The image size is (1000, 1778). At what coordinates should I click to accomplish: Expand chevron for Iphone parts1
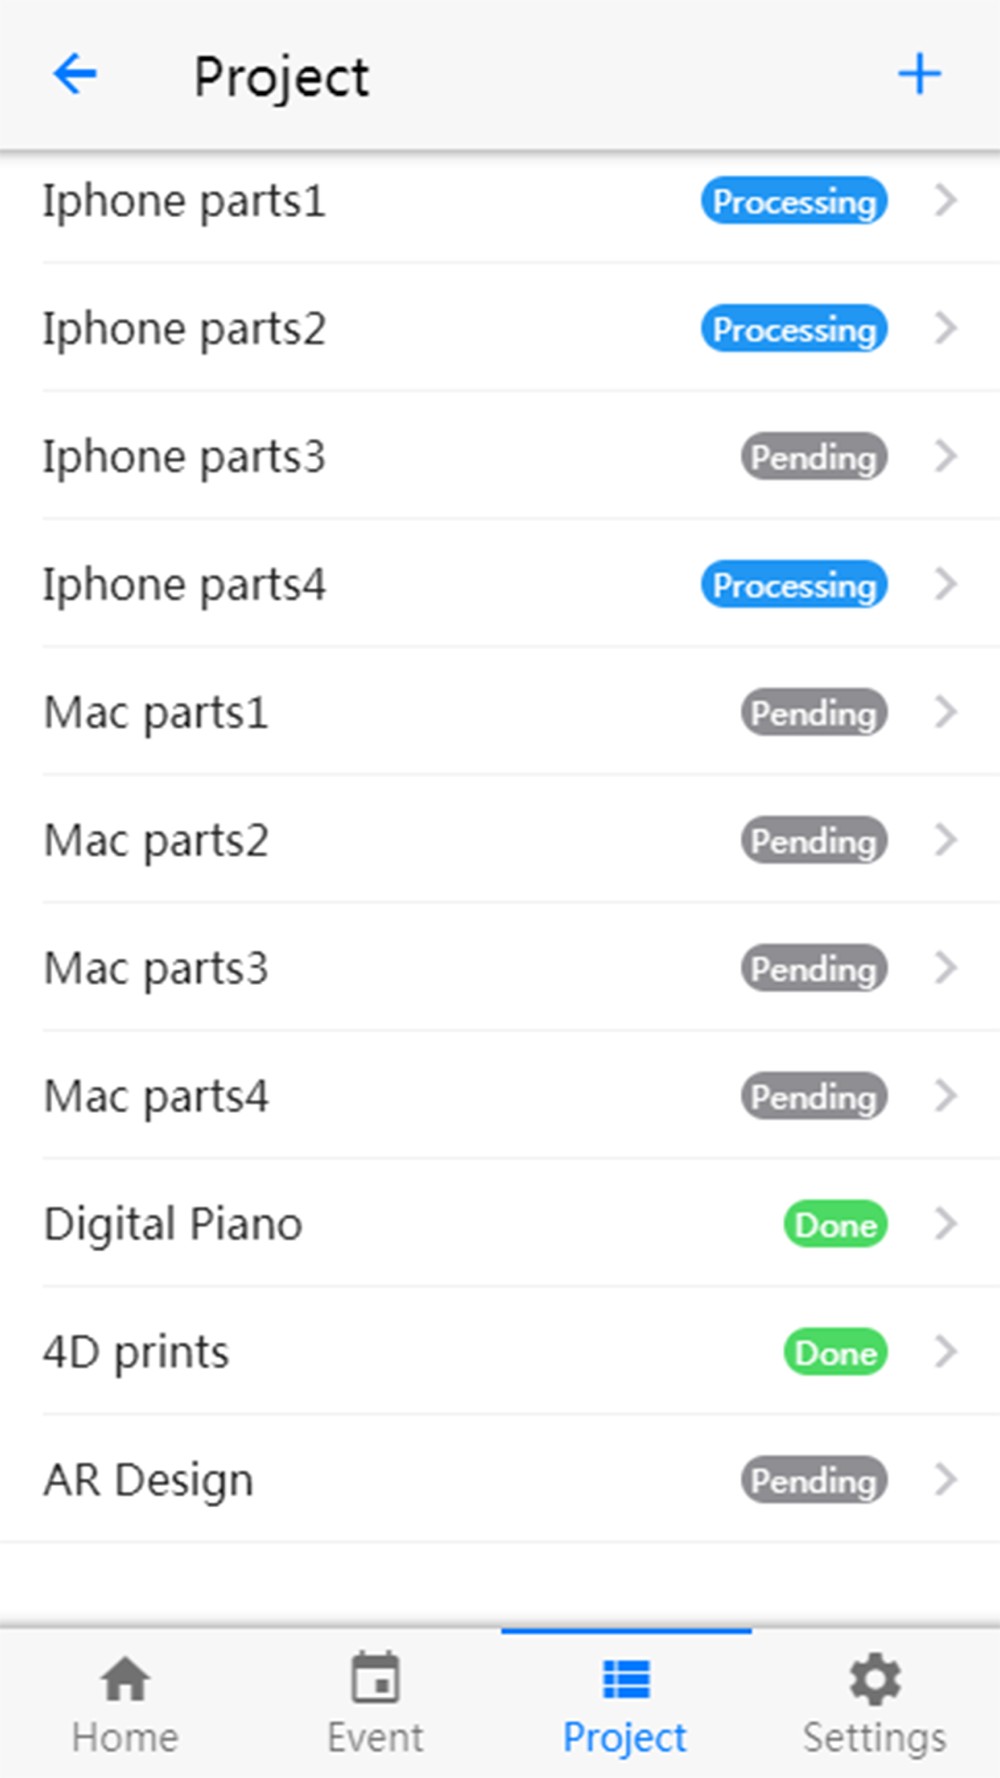pyautogui.click(x=946, y=201)
